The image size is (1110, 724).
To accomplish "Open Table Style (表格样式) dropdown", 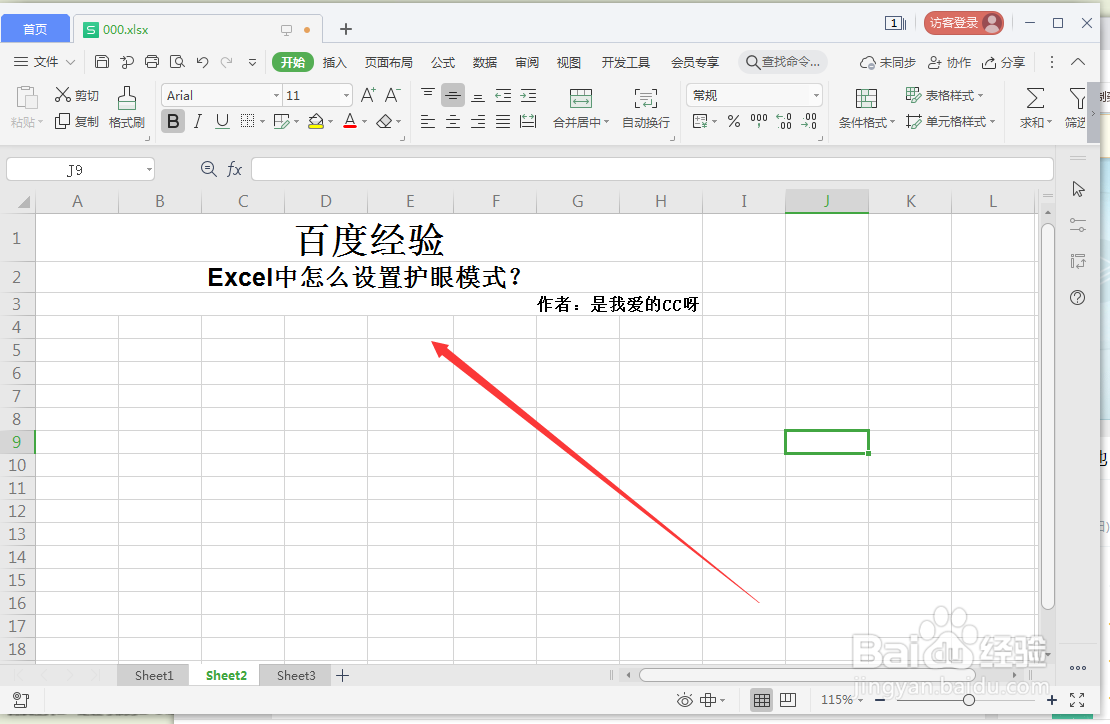I will [944, 95].
